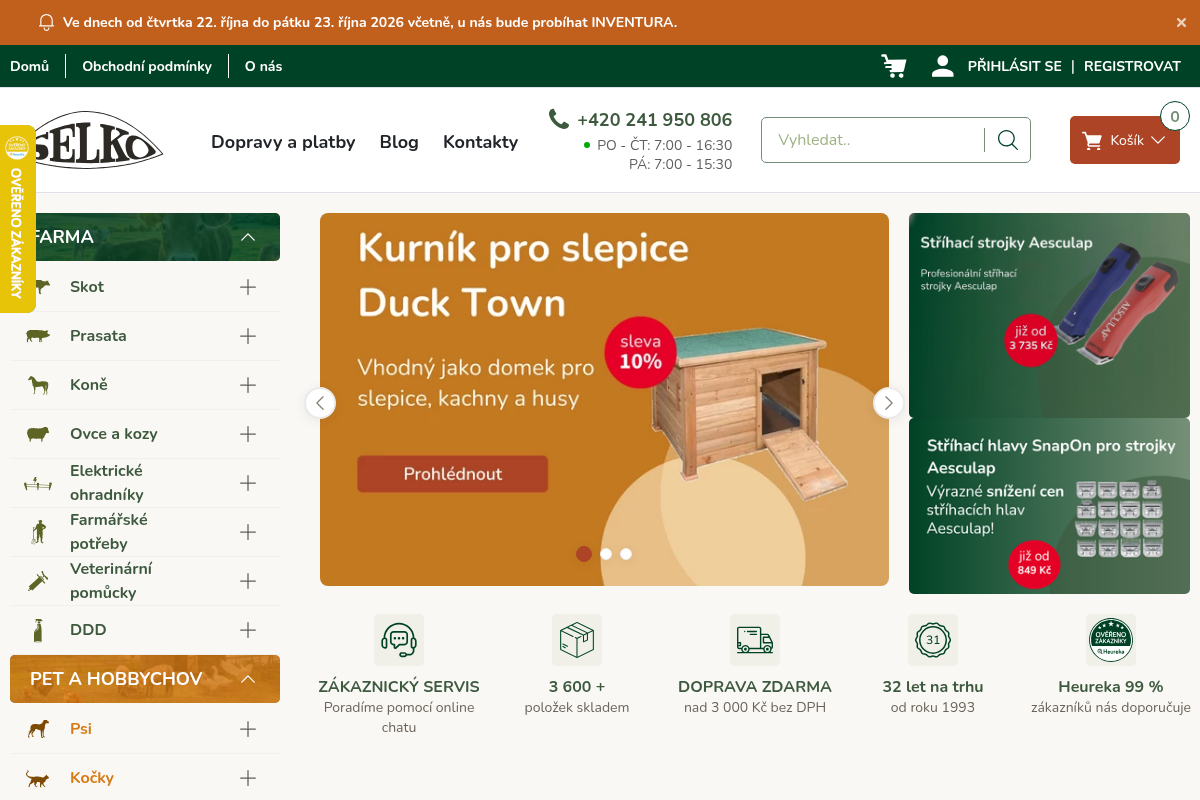Expand the DDD category
The image size is (1200, 800).
248,630
